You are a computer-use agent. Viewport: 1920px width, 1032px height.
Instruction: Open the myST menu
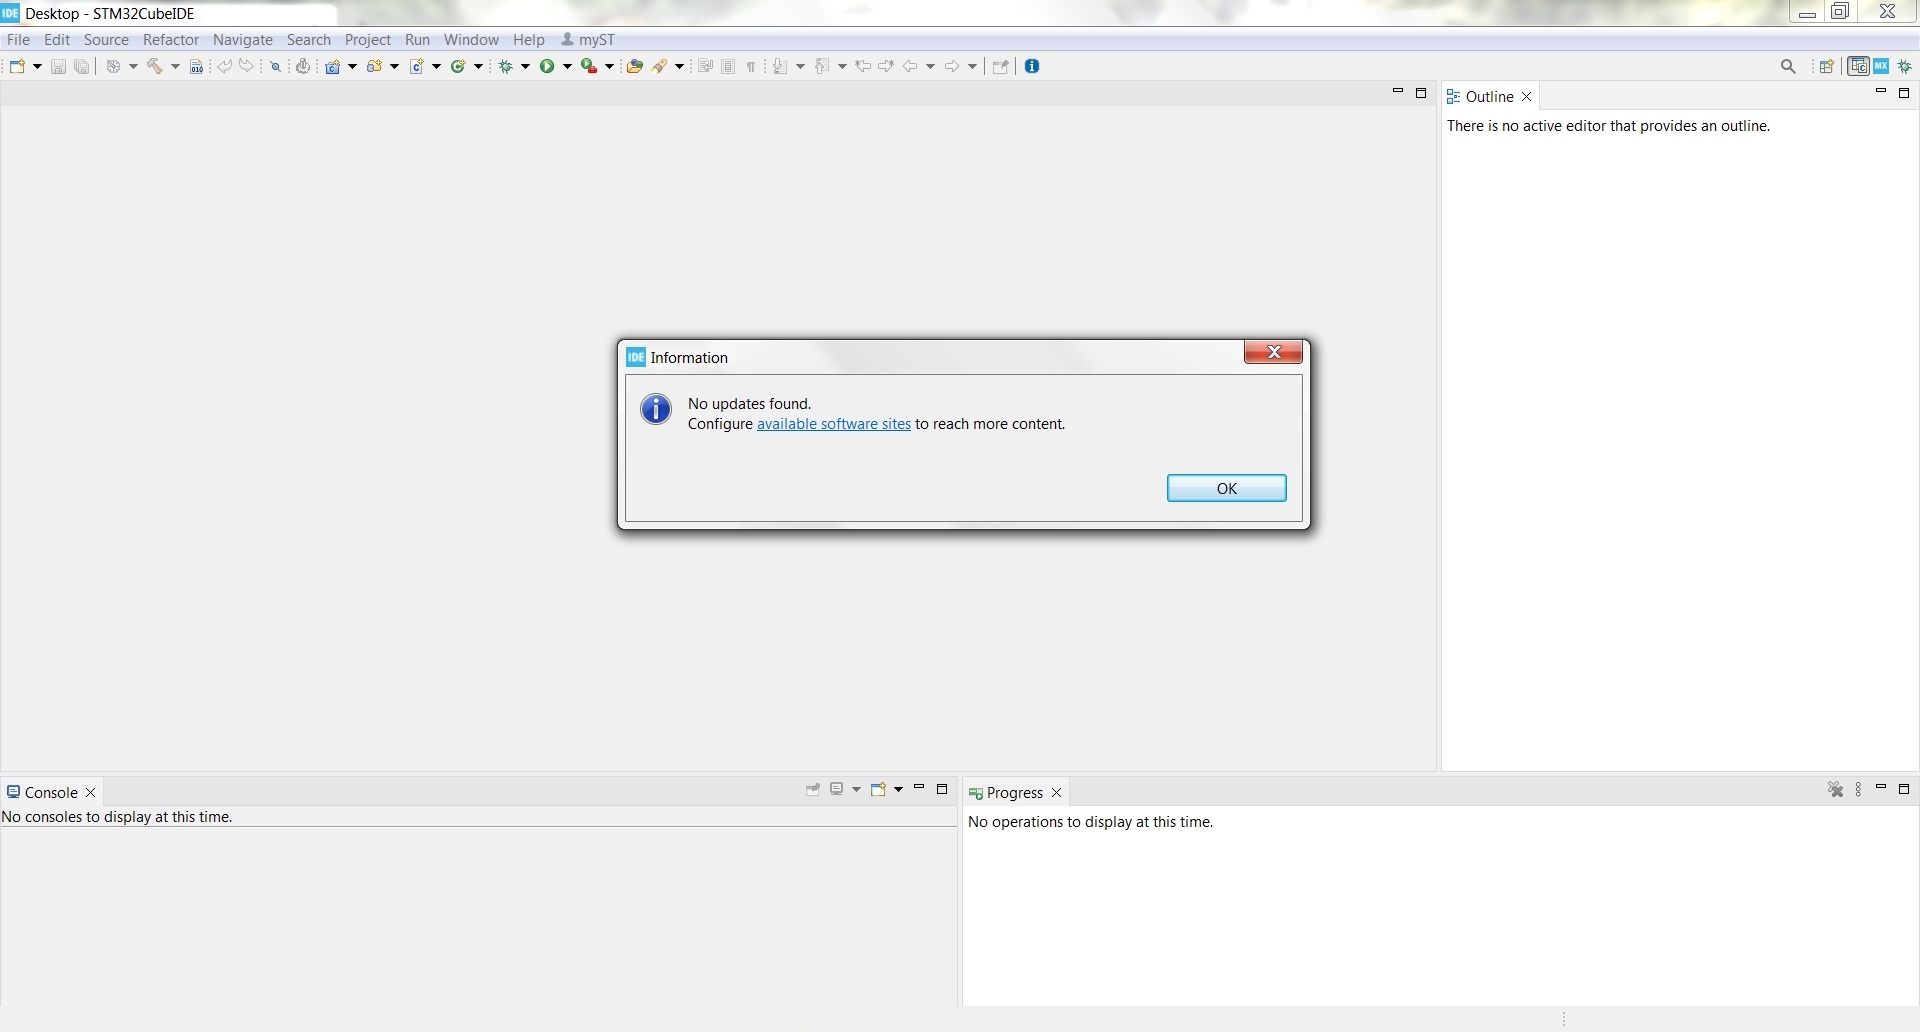pyautogui.click(x=588, y=40)
